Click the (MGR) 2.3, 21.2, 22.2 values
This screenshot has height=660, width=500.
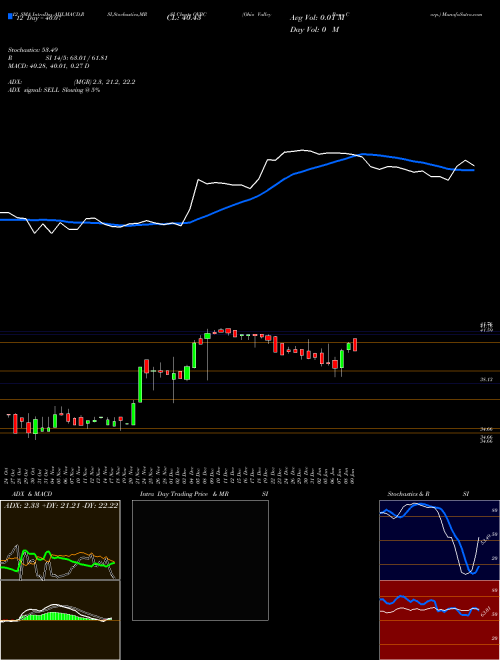click(104, 82)
